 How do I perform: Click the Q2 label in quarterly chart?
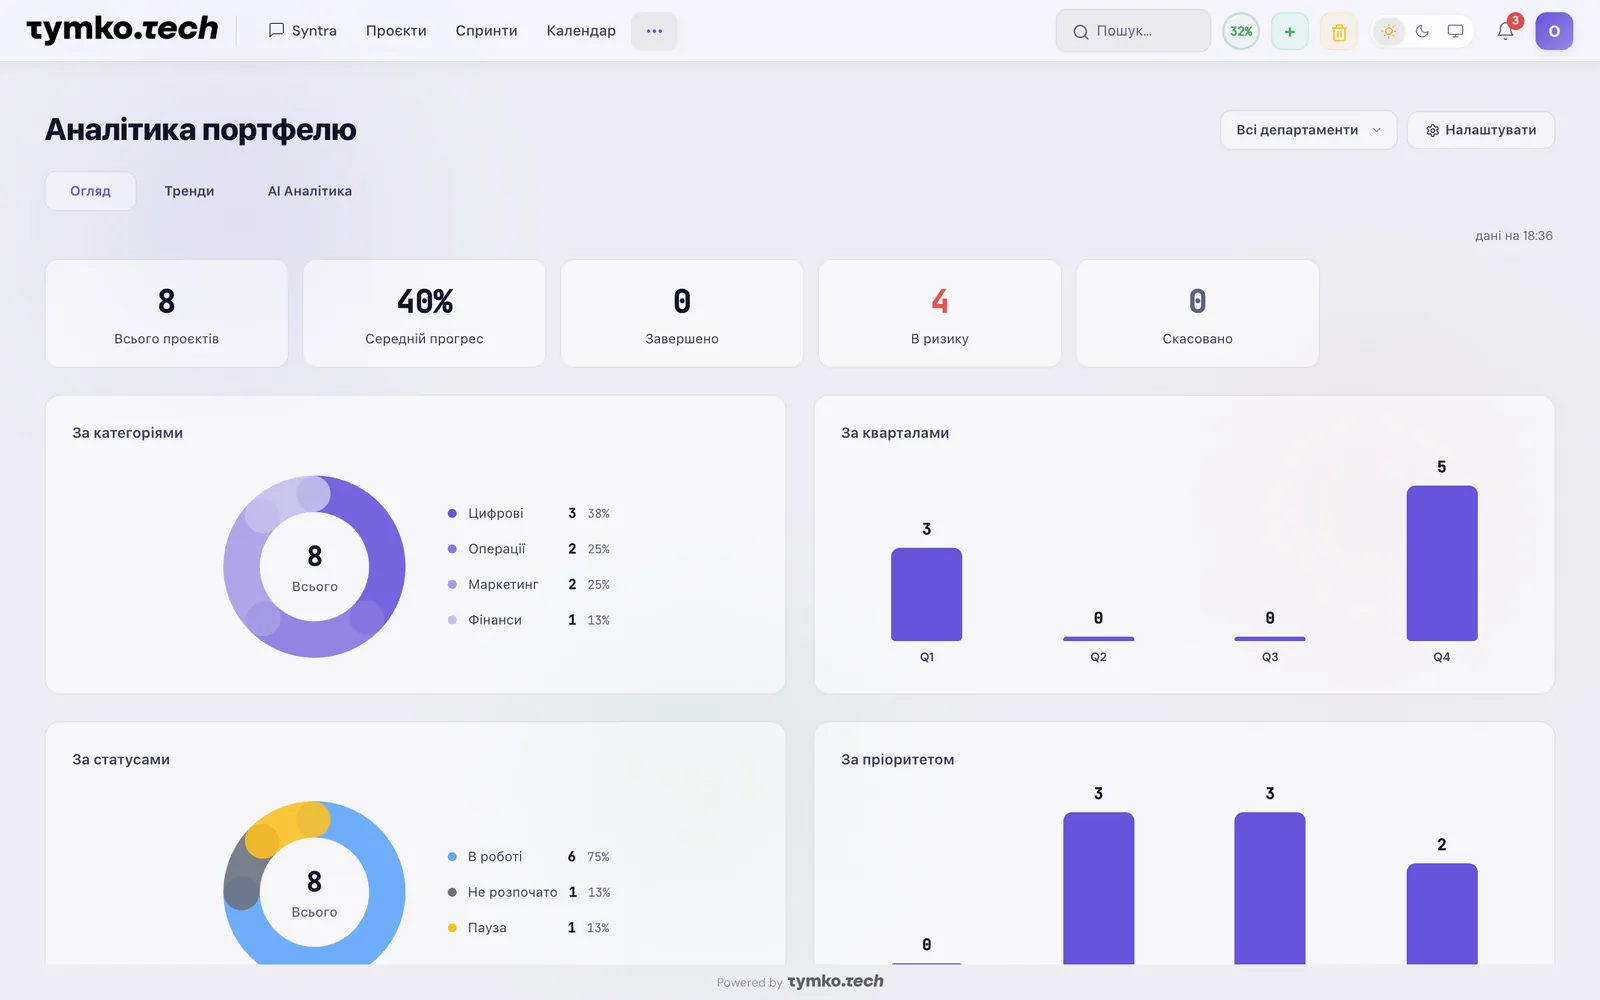1099,657
